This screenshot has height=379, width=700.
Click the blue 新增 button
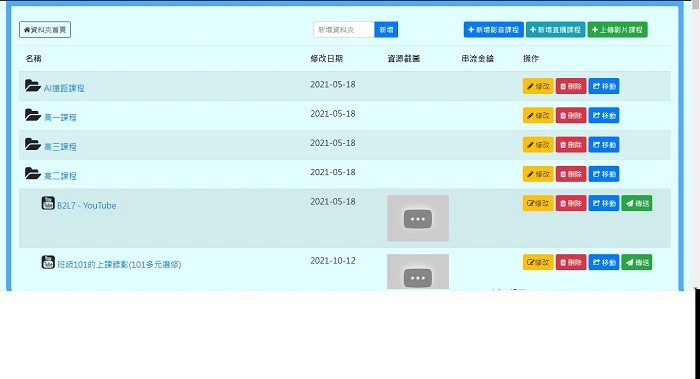point(386,30)
